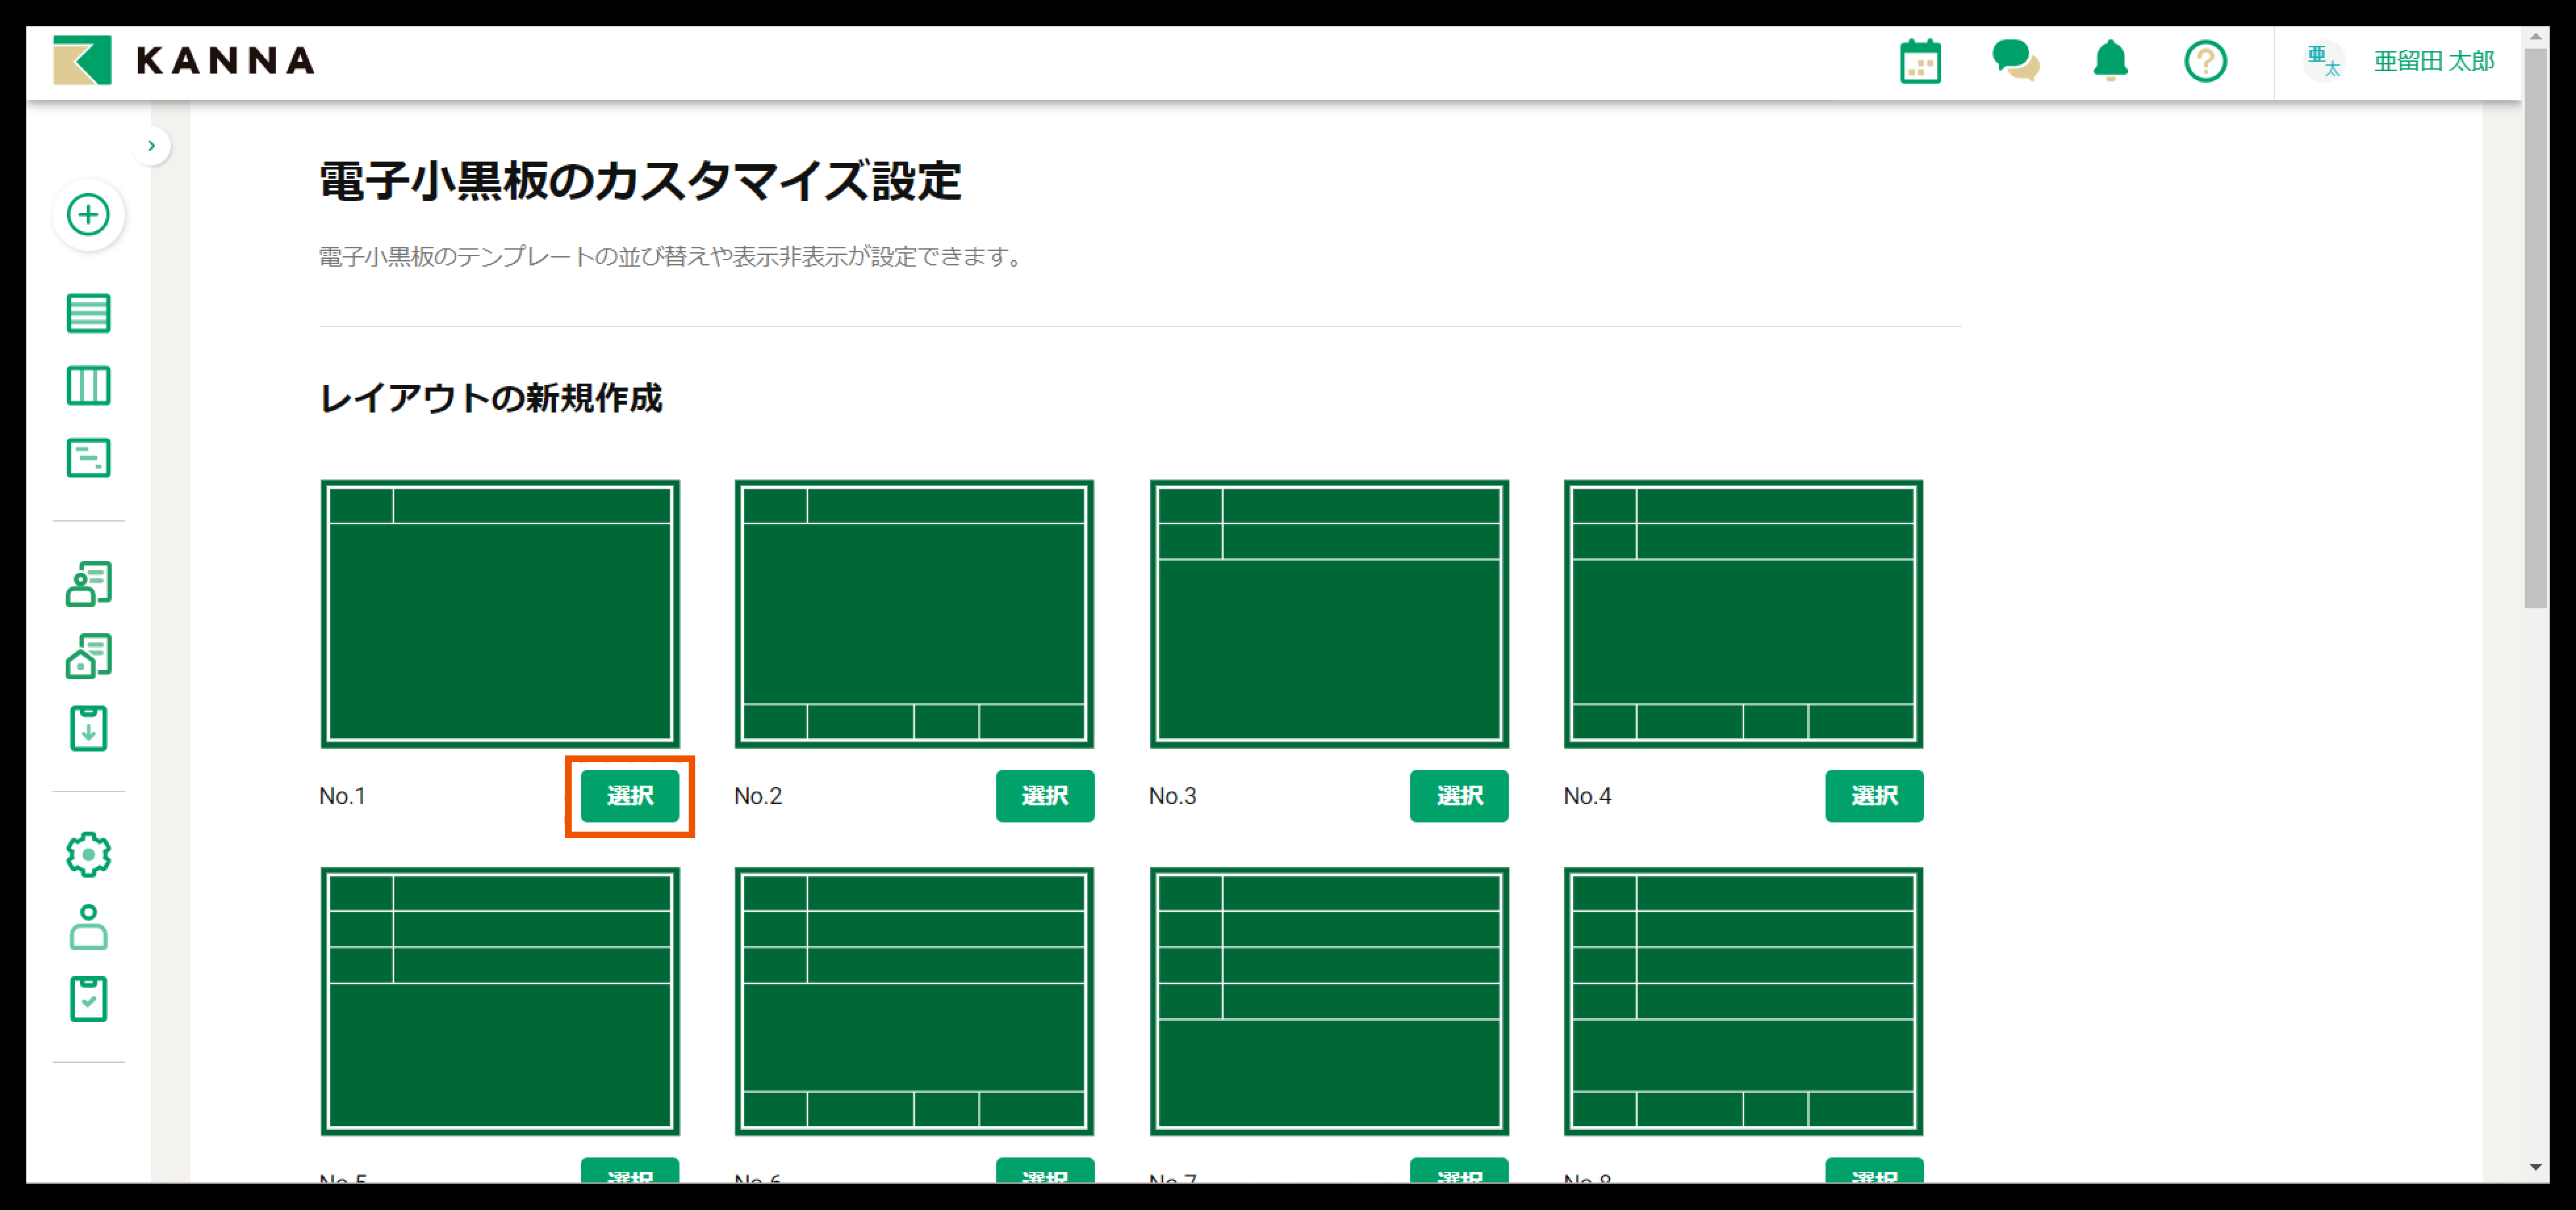Open the gantt chart sidebar icon
The image size is (2576, 1210).
point(88,458)
